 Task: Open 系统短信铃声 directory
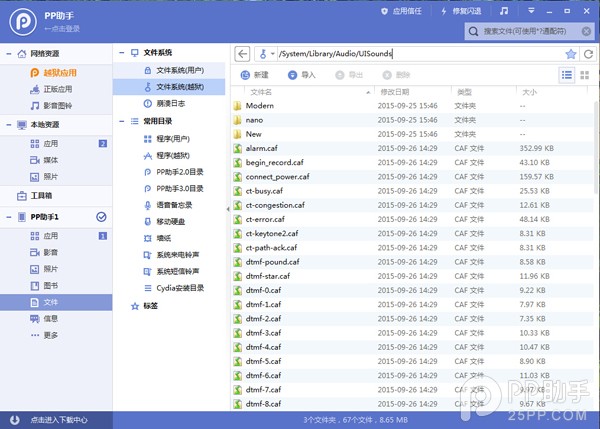(x=169, y=271)
